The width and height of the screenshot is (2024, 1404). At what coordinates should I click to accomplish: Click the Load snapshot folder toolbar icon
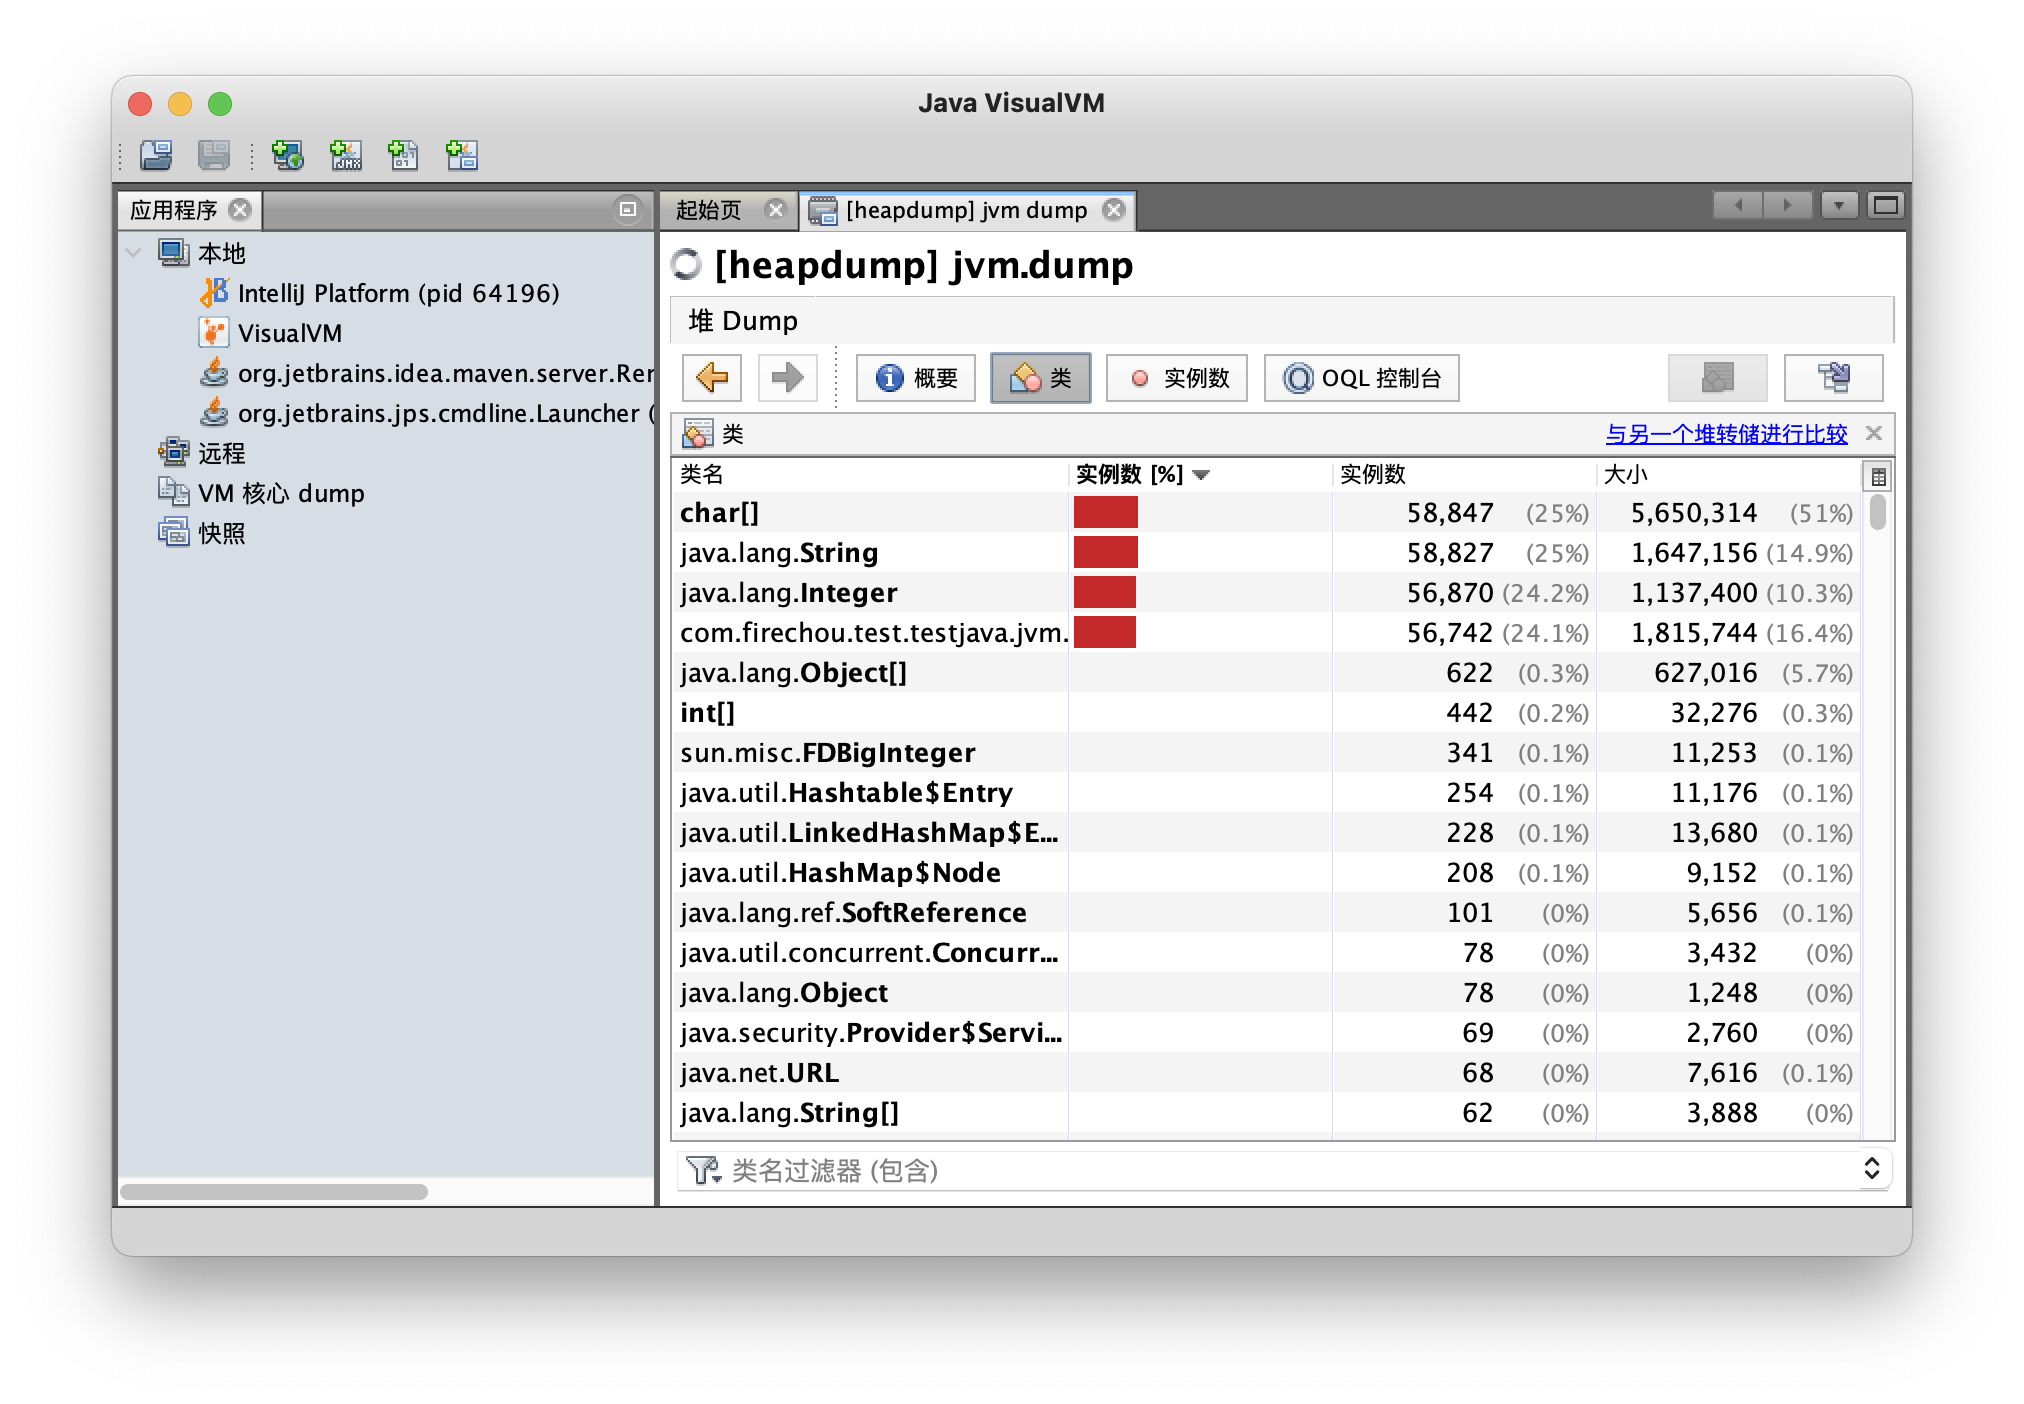coord(156,155)
